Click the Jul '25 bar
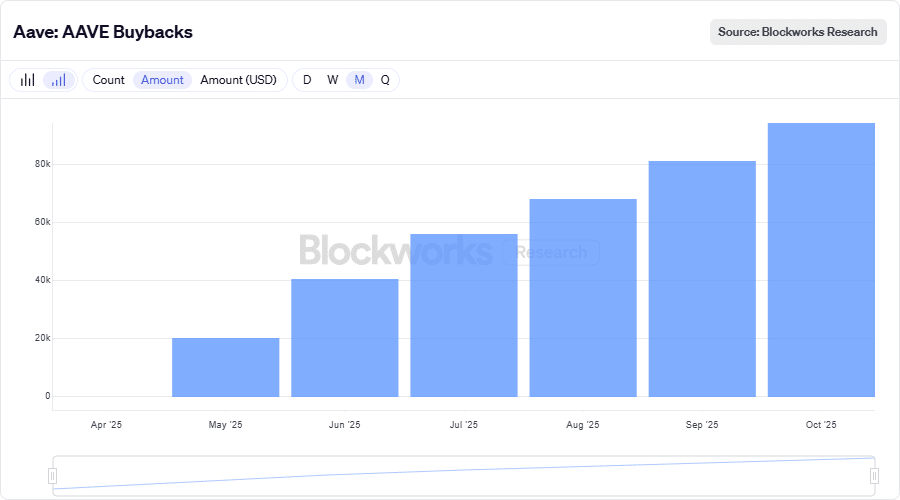Image resolution: width=900 pixels, height=500 pixels. 463,315
